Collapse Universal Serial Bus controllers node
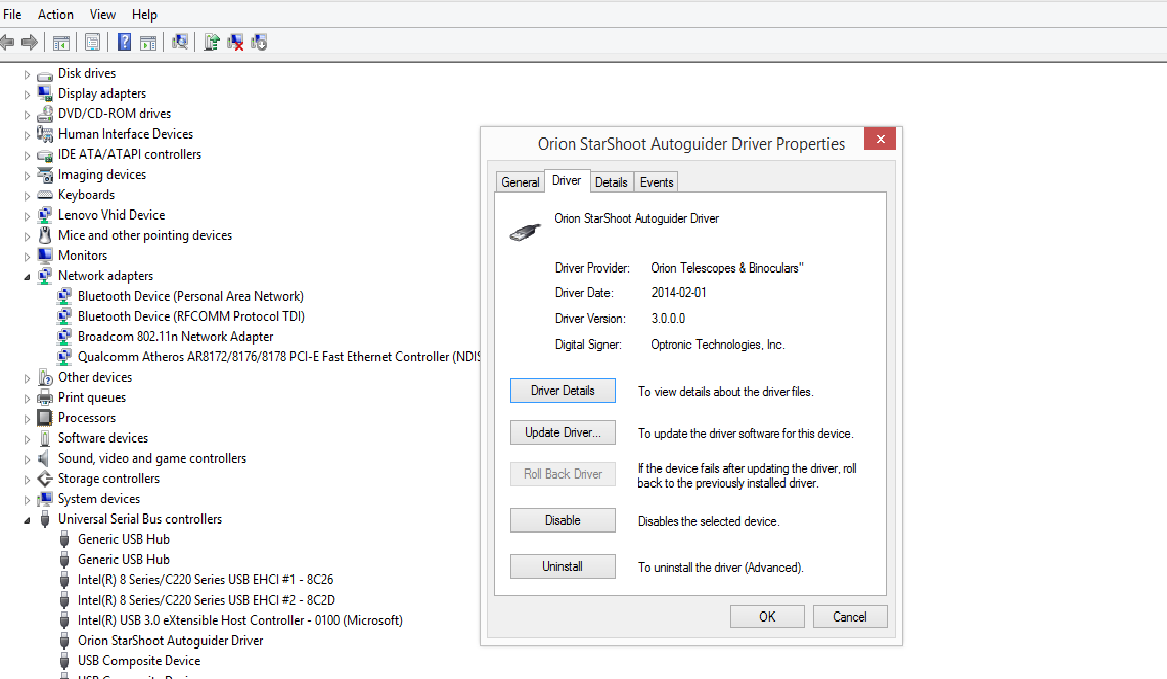 tap(28, 520)
